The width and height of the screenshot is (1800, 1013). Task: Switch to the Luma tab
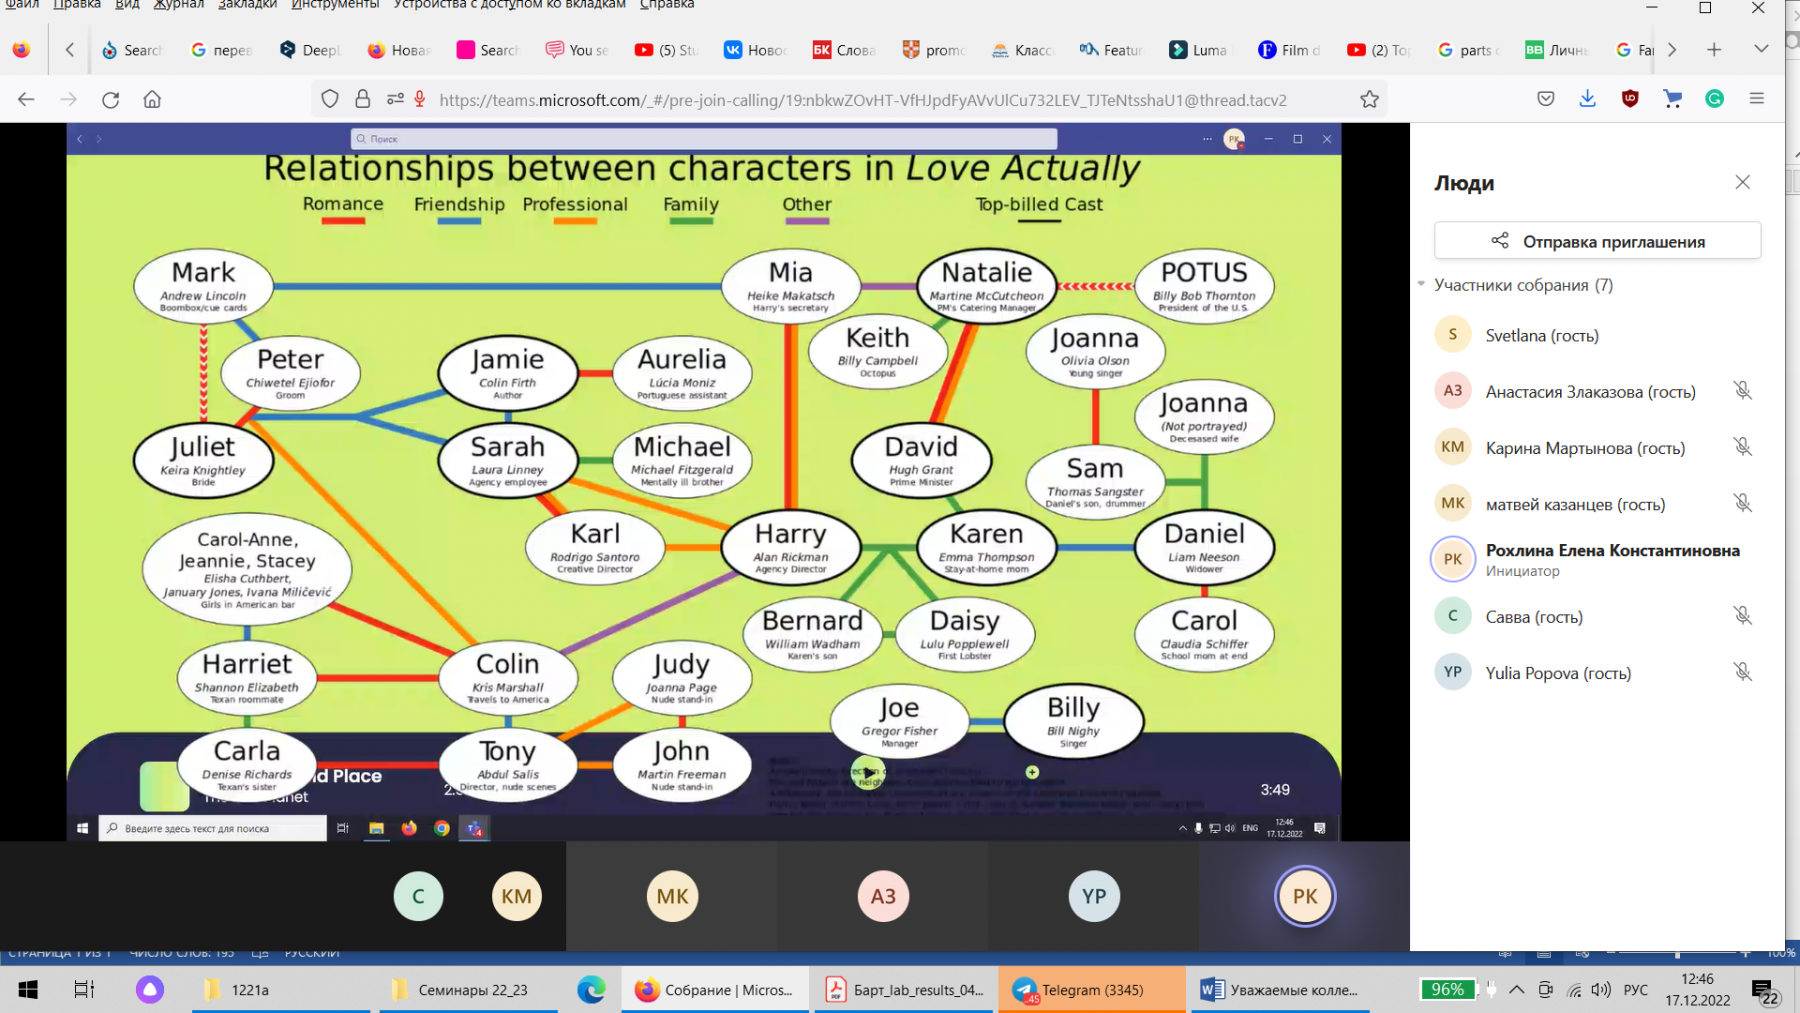1200,50
